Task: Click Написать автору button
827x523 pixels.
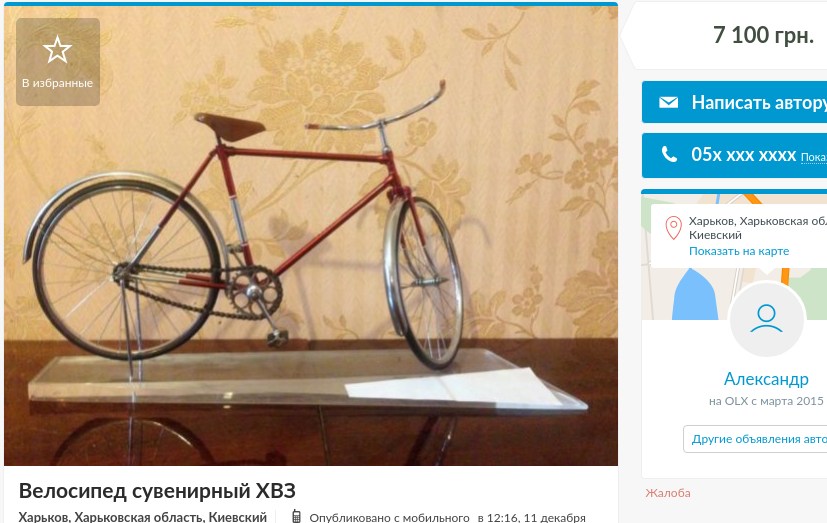Action: (734, 102)
